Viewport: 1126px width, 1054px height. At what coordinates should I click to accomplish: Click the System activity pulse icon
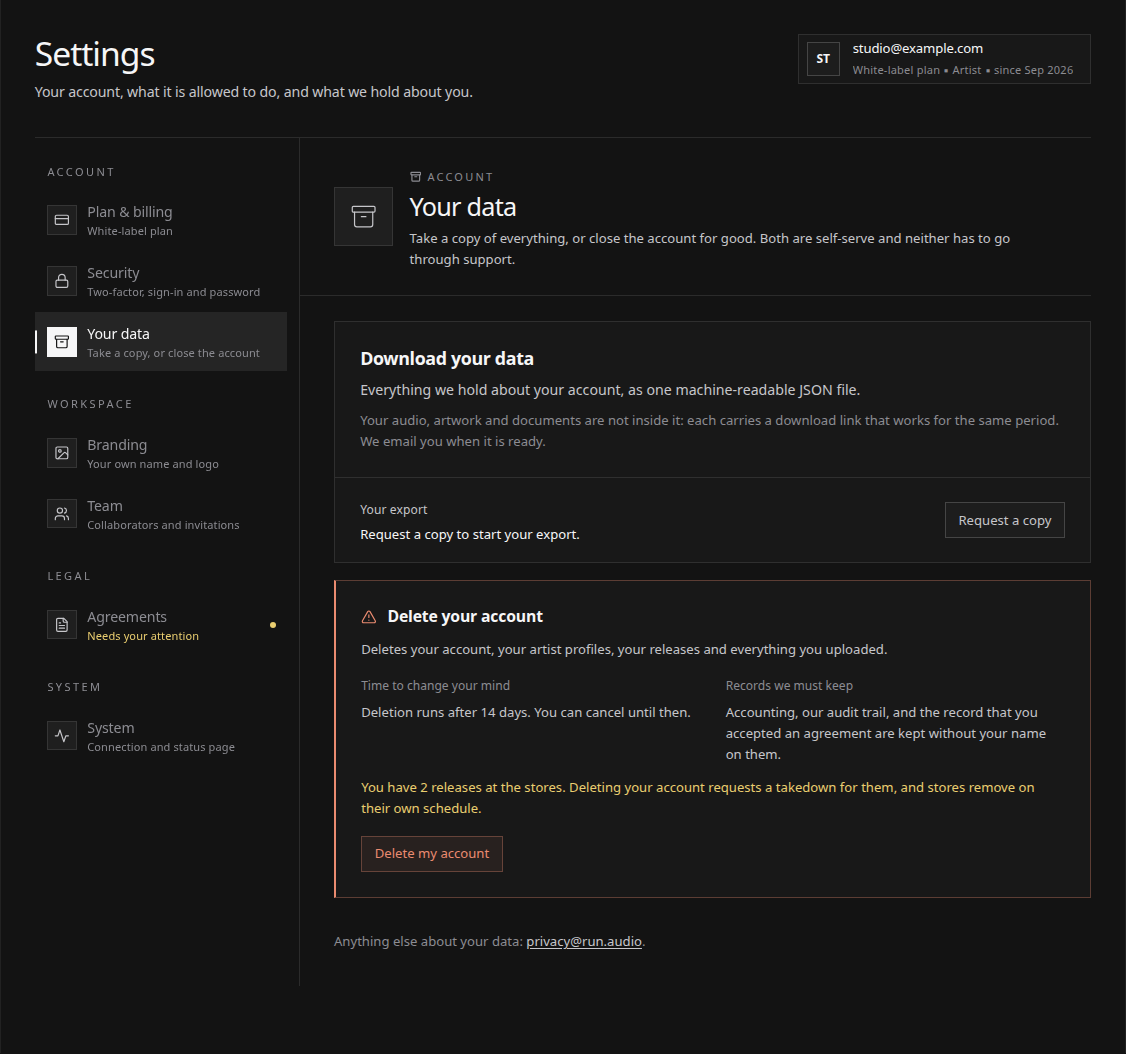point(62,736)
